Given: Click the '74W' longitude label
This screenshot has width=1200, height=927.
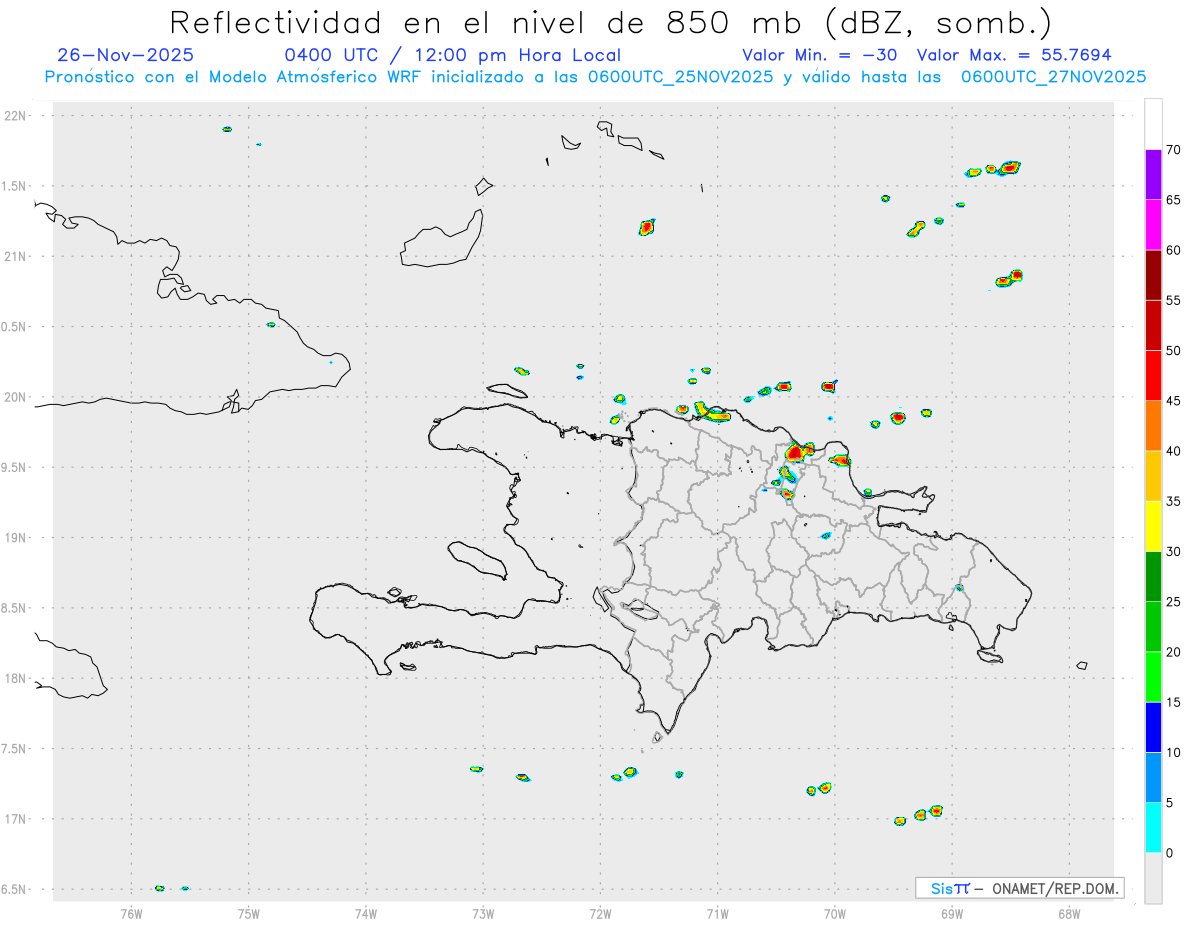Looking at the screenshot, I should (x=365, y=913).
